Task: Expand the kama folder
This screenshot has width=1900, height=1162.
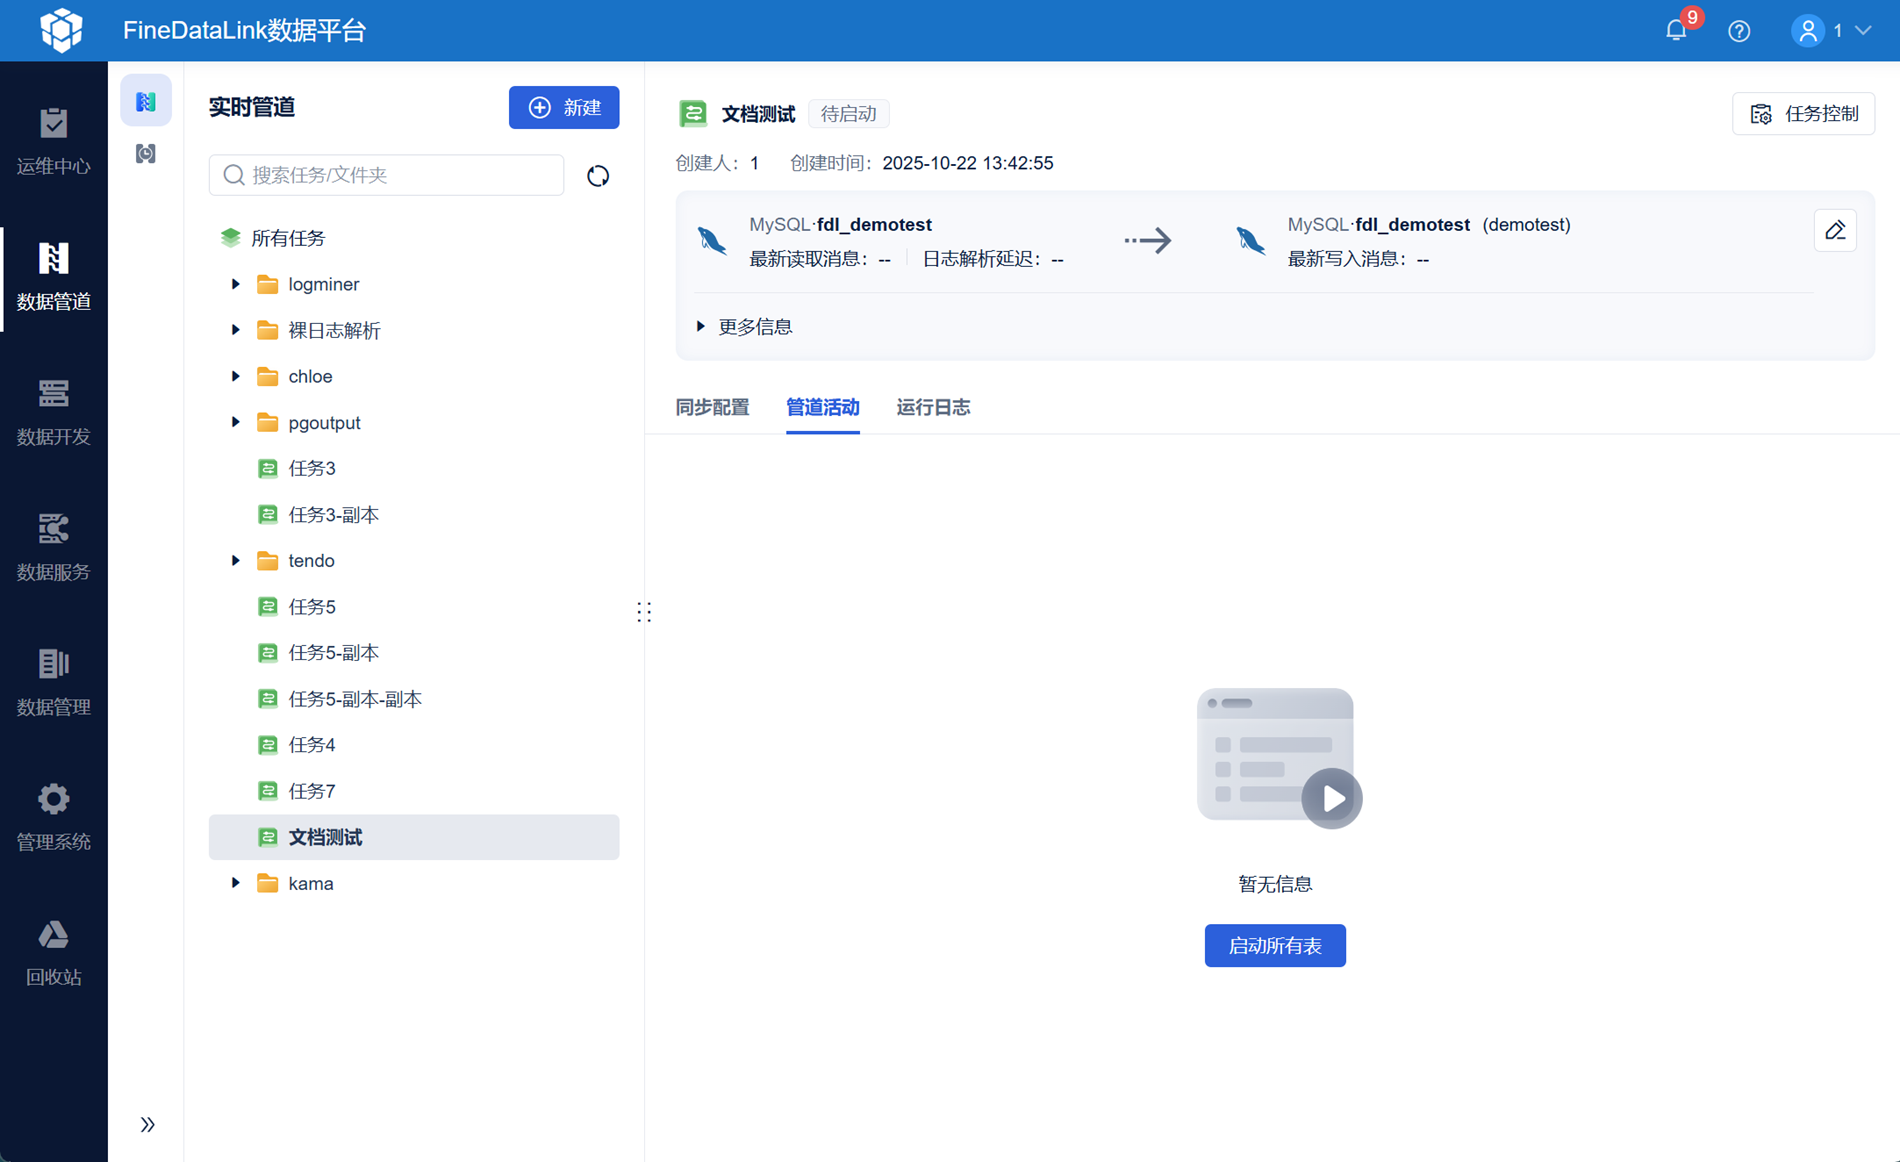Action: click(x=236, y=883)
